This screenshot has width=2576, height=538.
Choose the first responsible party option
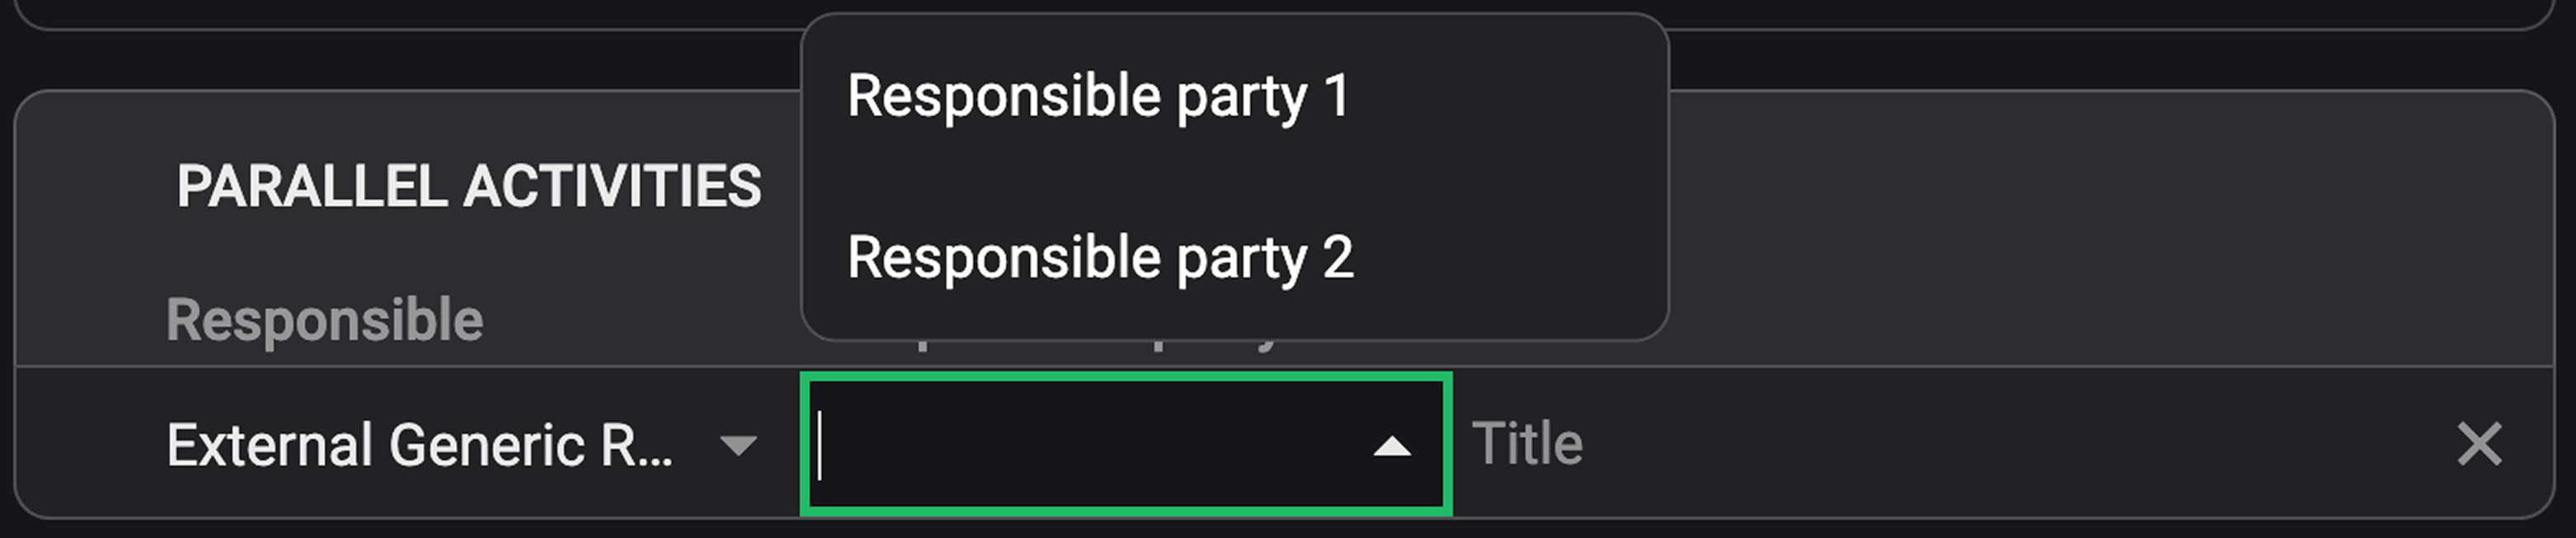[1100, 97]
